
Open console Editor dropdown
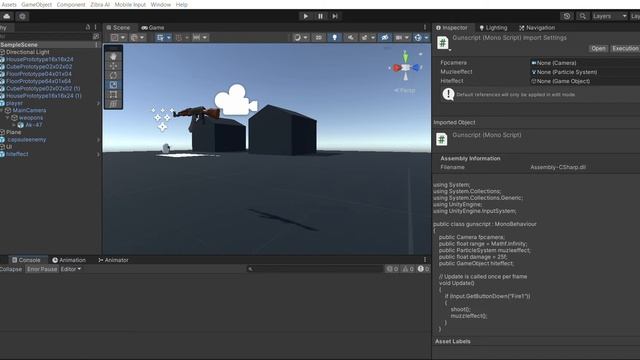click(x=71, y=269)
